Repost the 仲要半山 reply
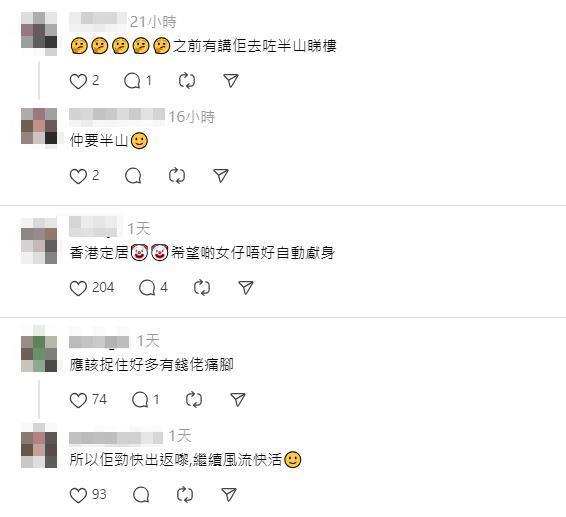The image size is (566, 517). coord(177,176)
